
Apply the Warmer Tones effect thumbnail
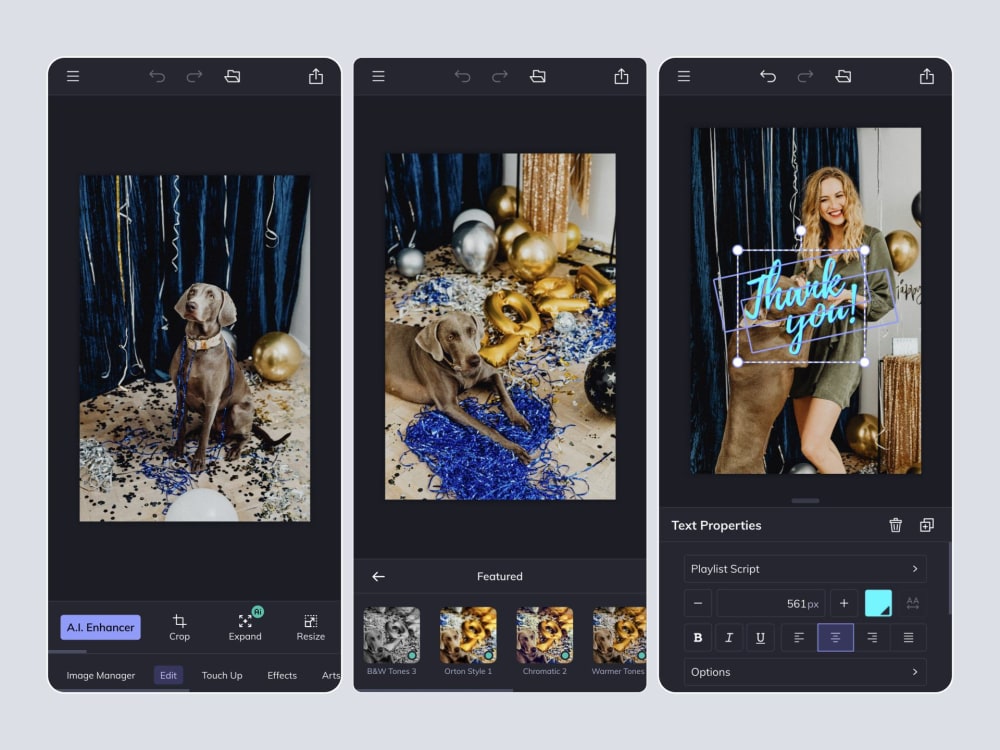click(x=619, y=635)
